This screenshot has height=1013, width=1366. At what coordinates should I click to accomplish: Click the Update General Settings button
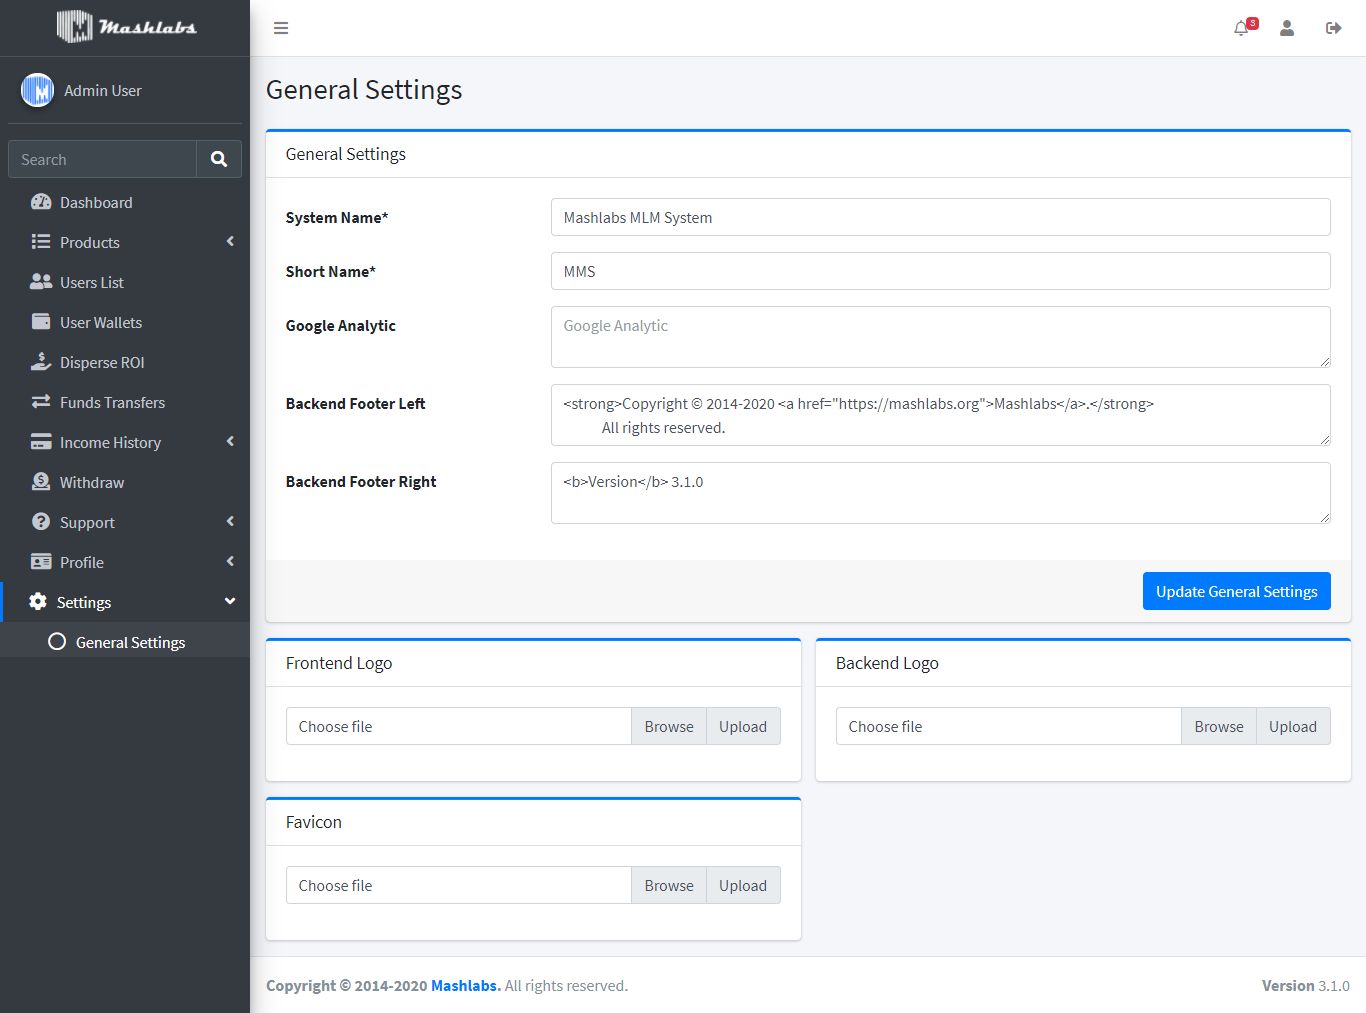click(x=1236, y=591)
